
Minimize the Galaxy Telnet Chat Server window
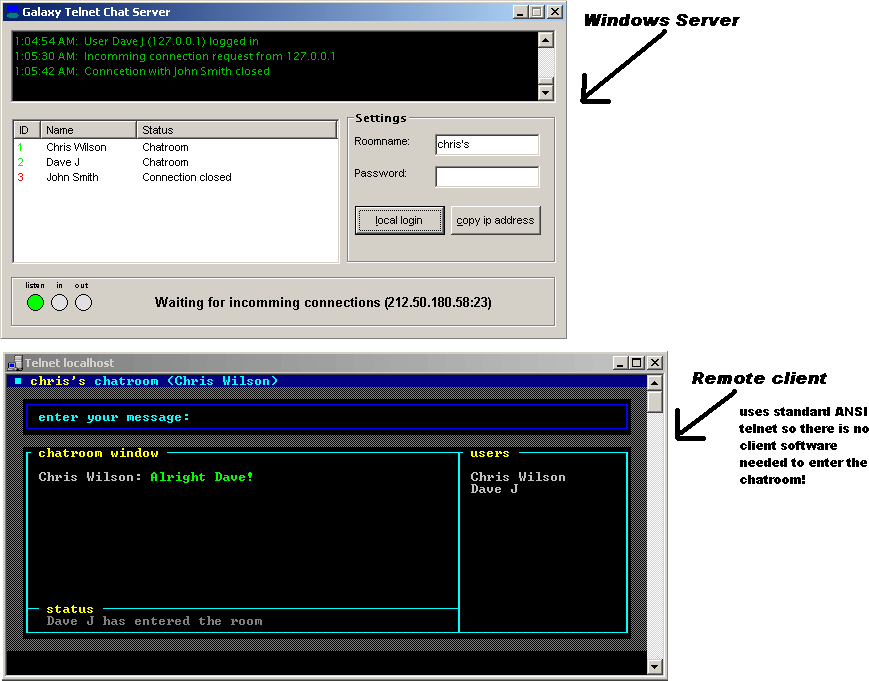pos(520,12)
